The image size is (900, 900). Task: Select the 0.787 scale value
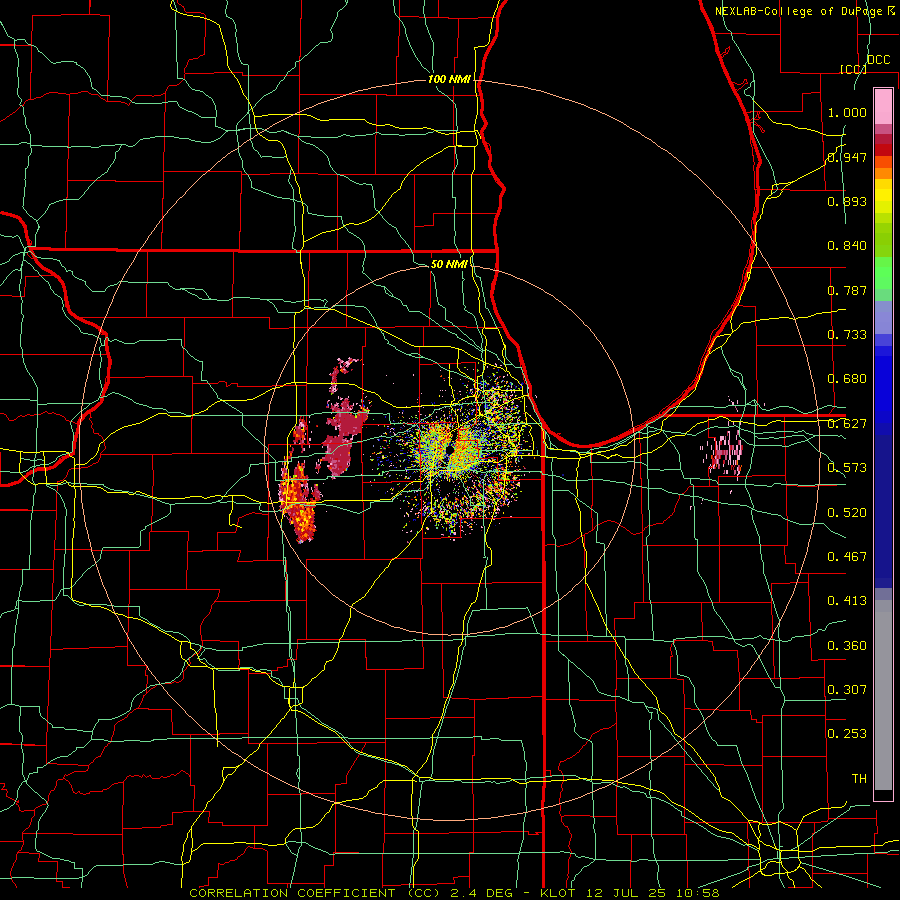point(847,290)
